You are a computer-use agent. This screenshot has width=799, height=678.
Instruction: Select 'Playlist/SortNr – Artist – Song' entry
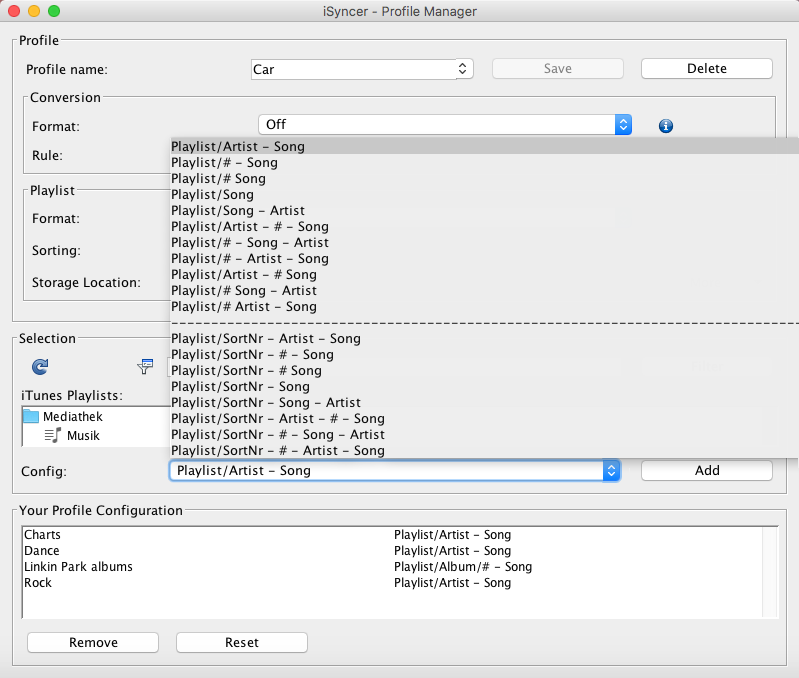[484, 338]
